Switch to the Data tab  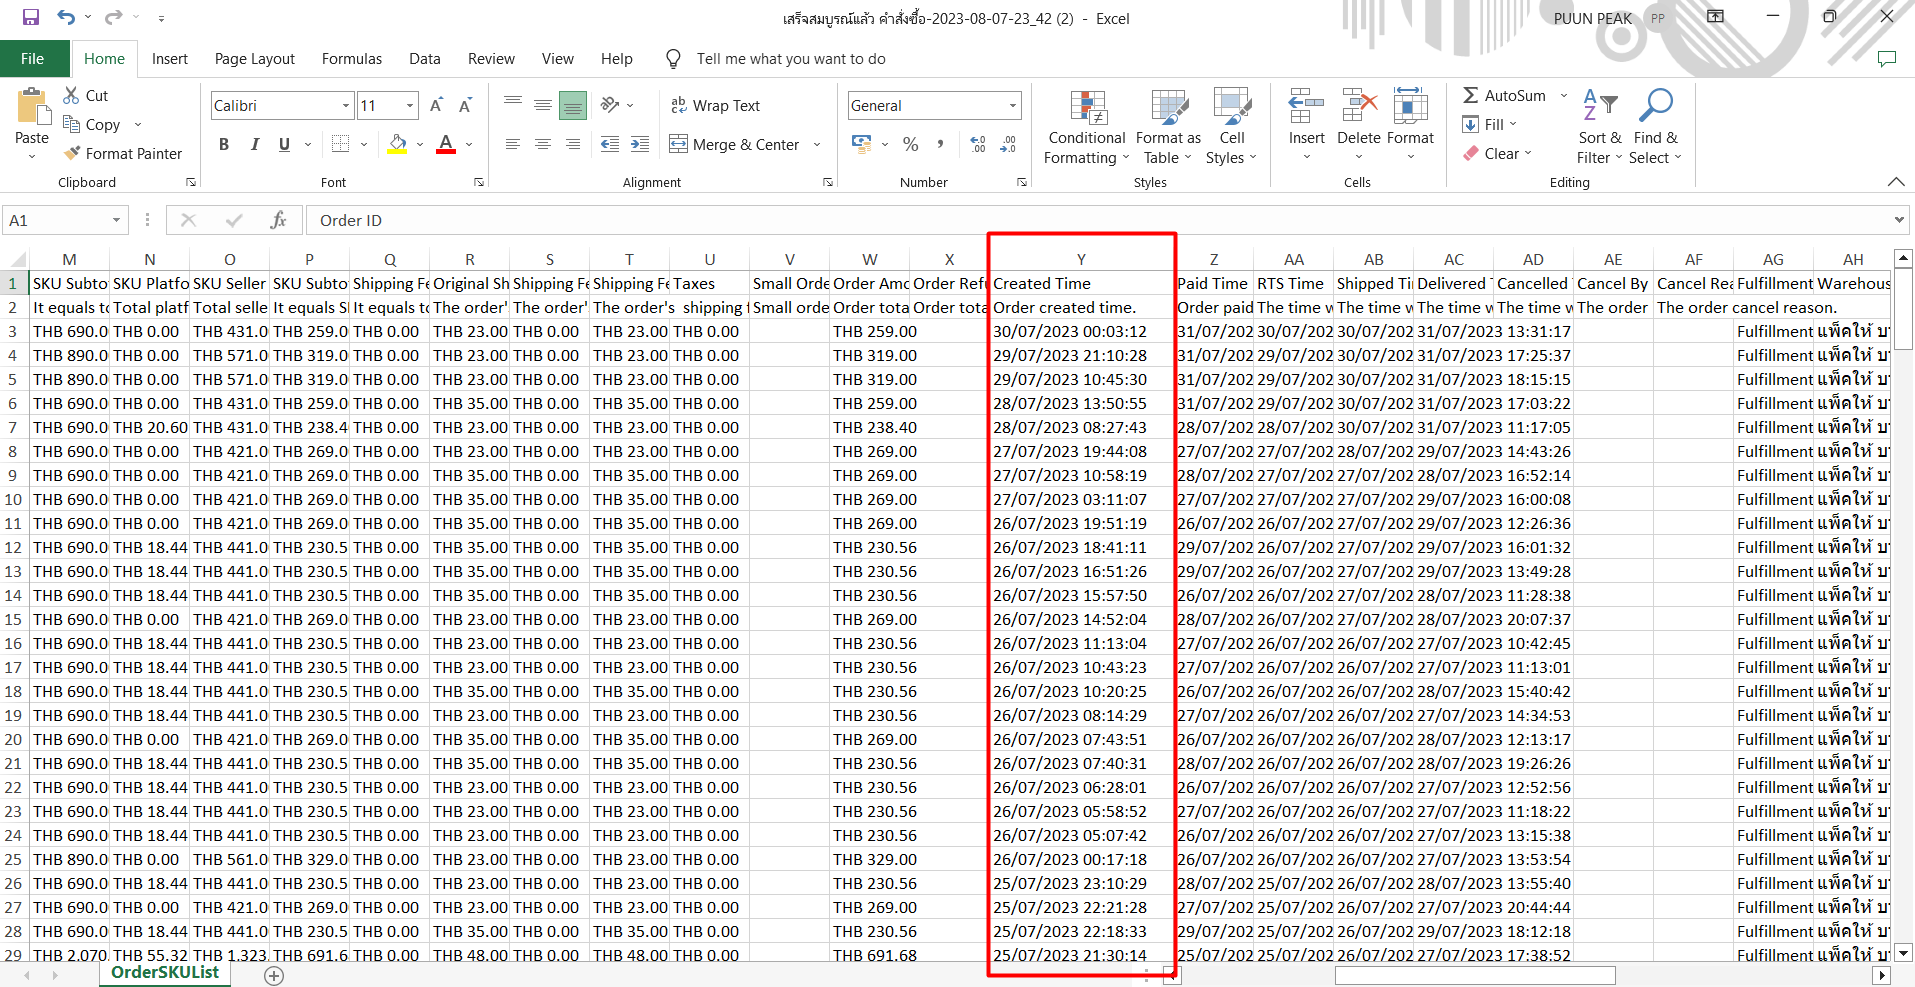[425, 59]
